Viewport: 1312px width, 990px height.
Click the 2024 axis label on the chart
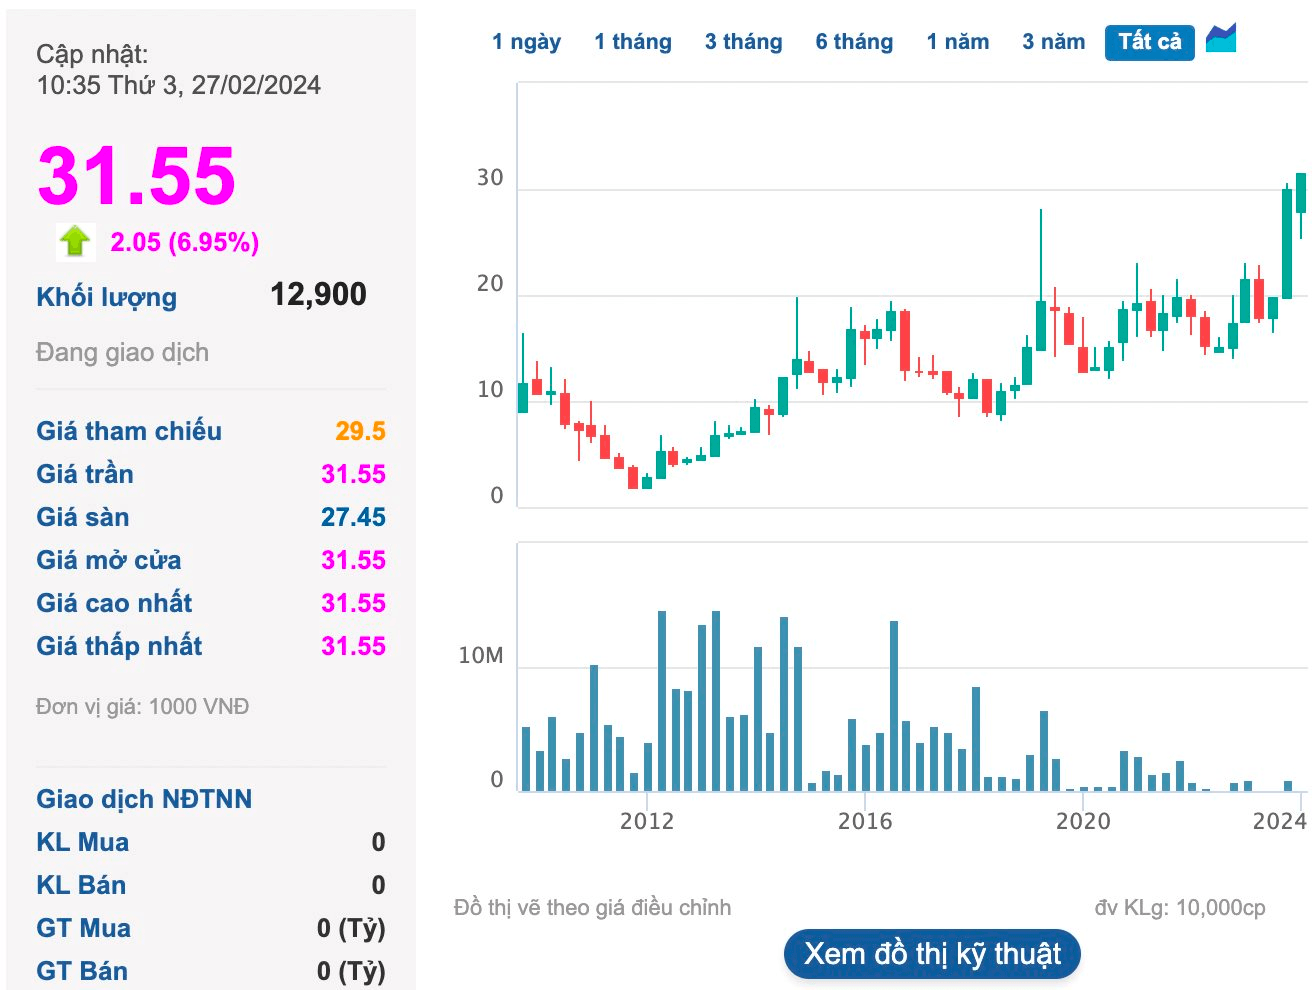[x=1278, y=823]
